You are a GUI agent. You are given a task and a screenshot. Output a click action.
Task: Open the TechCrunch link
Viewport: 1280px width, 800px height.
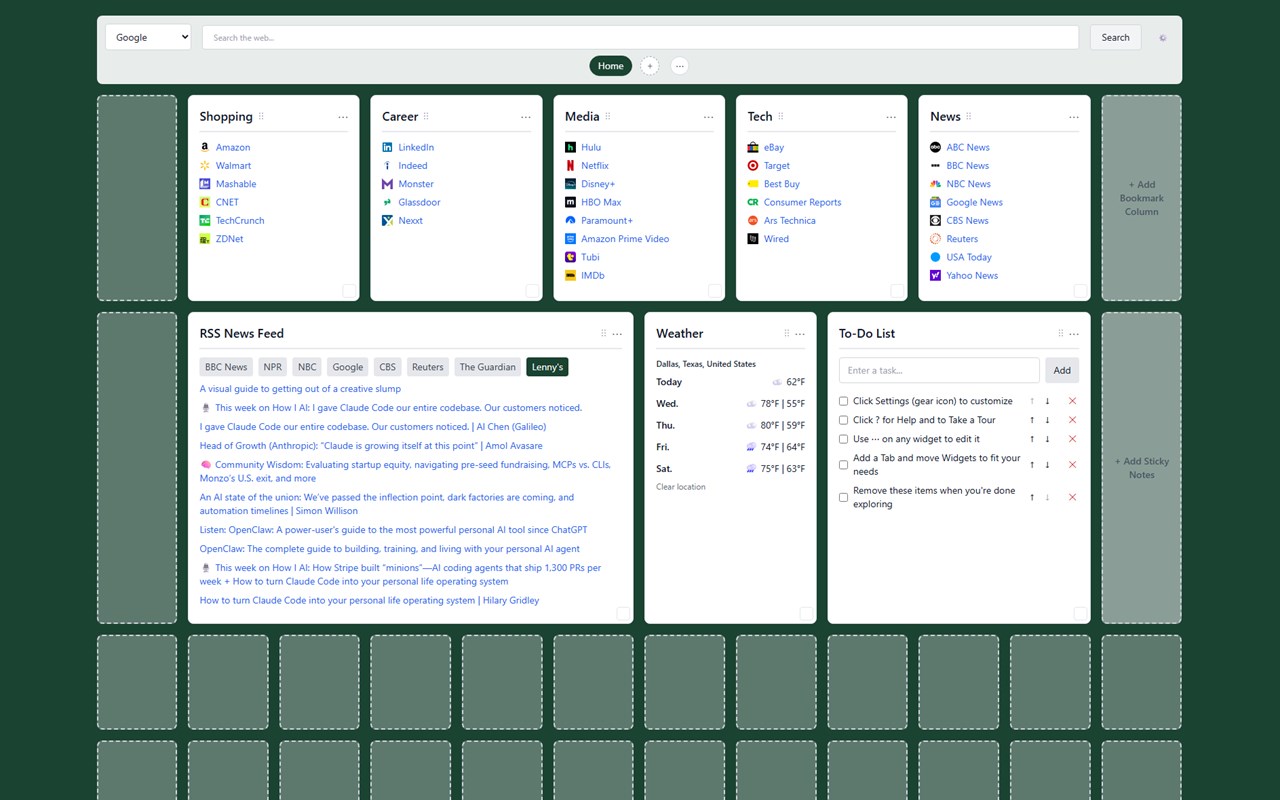(x=240, y=221)
